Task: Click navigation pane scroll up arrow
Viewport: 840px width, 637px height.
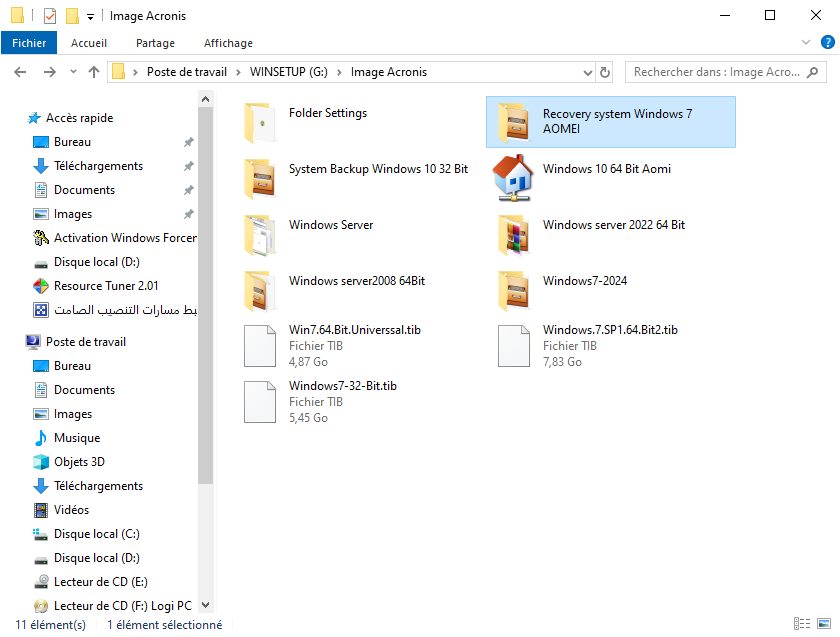Action: [205, 99]
